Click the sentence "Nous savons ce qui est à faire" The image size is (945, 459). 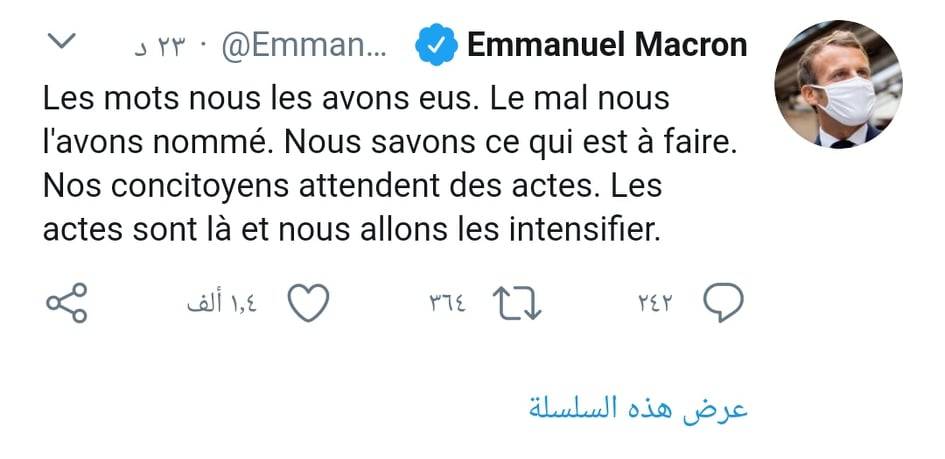pyautogui.click(x=510, y=144)
